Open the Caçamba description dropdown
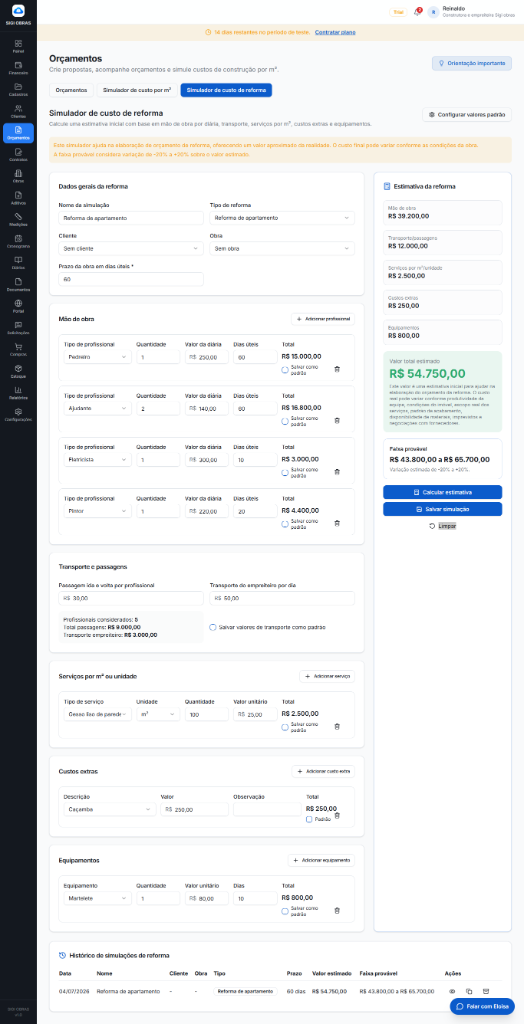The image size is (524, 1024). pos(110,809)
